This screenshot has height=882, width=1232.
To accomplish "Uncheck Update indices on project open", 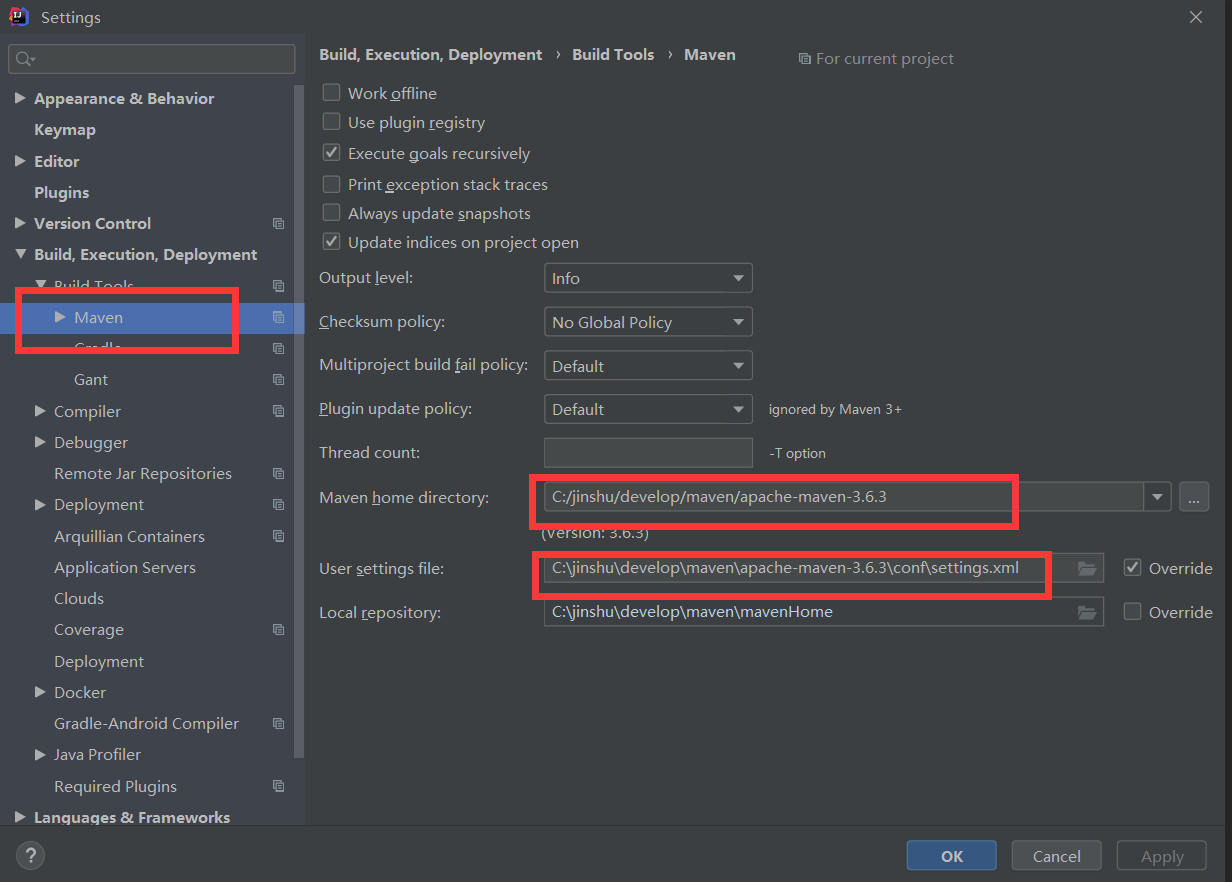I will pos(331,242).
